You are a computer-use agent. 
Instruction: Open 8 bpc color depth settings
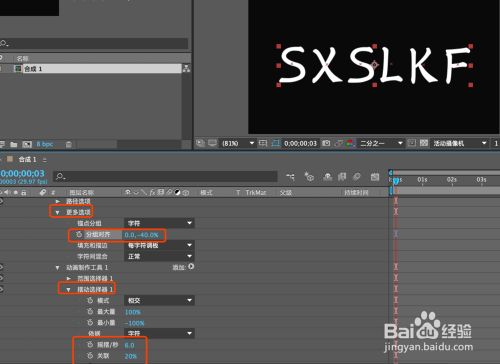45,144
